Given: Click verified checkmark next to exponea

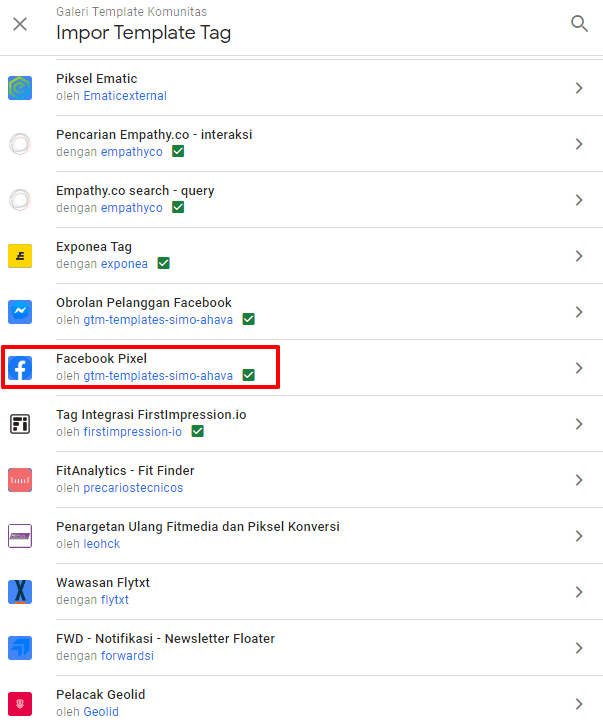Looking at the screenshot, I should click(x=163, y=264).
